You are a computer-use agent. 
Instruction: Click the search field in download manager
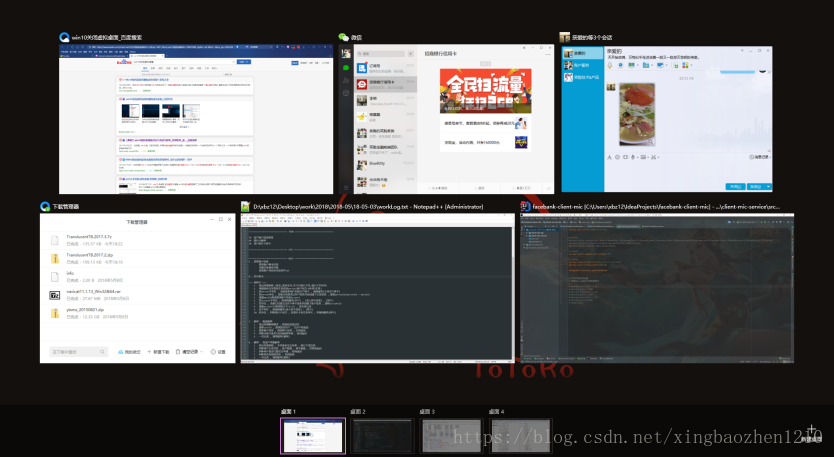click(x=79, y=352)
